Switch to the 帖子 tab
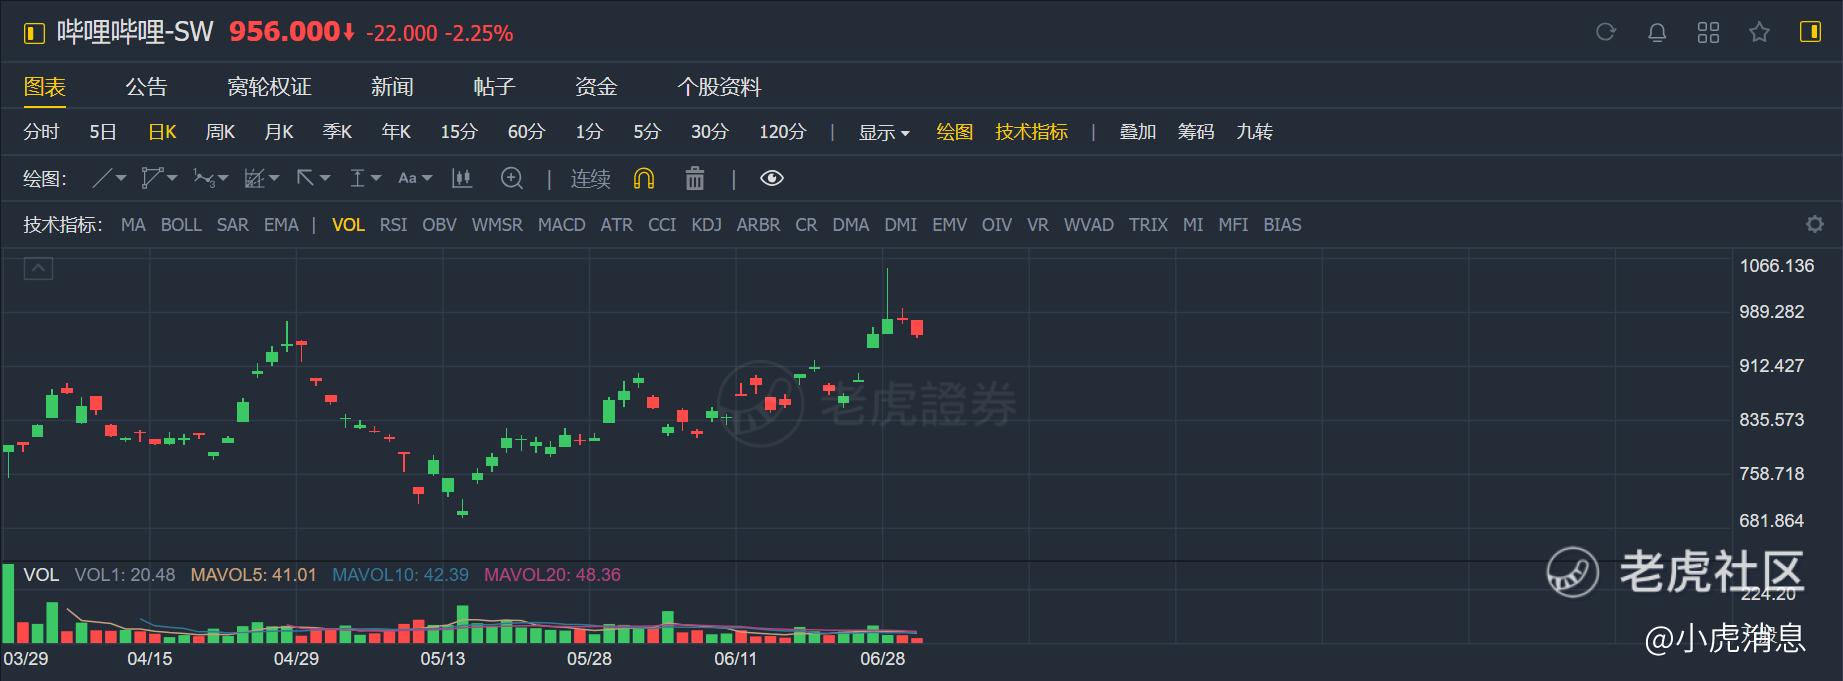This screenshot has width=1843, height=681. [x=494, y=87]
